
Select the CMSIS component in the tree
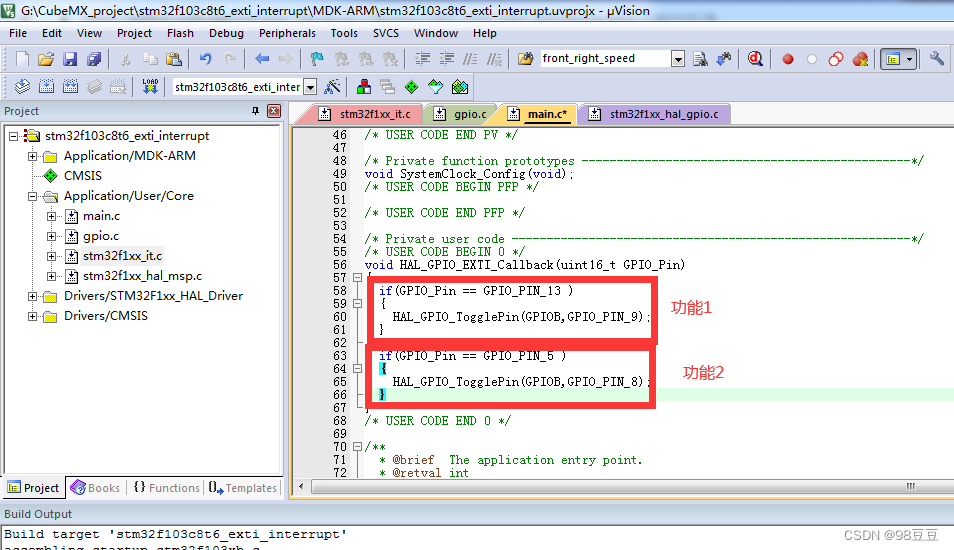83,176
